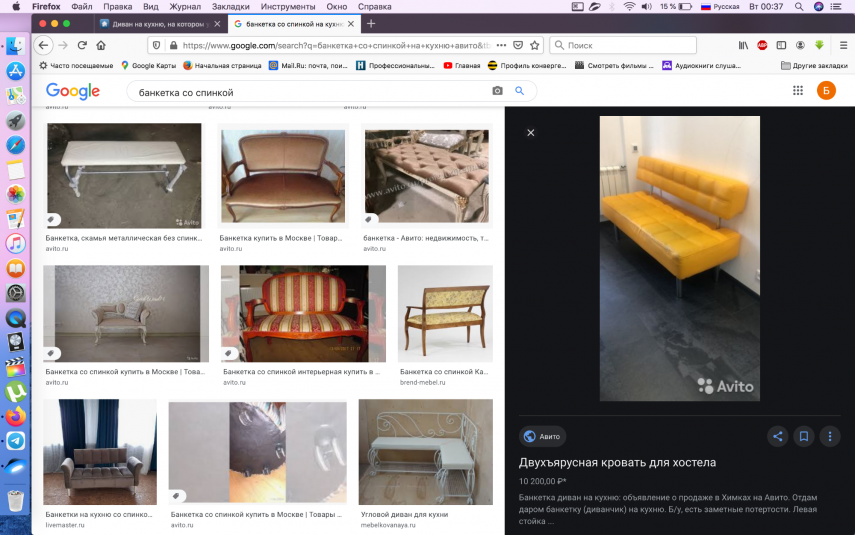Viewport: 855px width, 535px height.
Task: Save the previewed image to collection
Action: (x=804, y=436)
